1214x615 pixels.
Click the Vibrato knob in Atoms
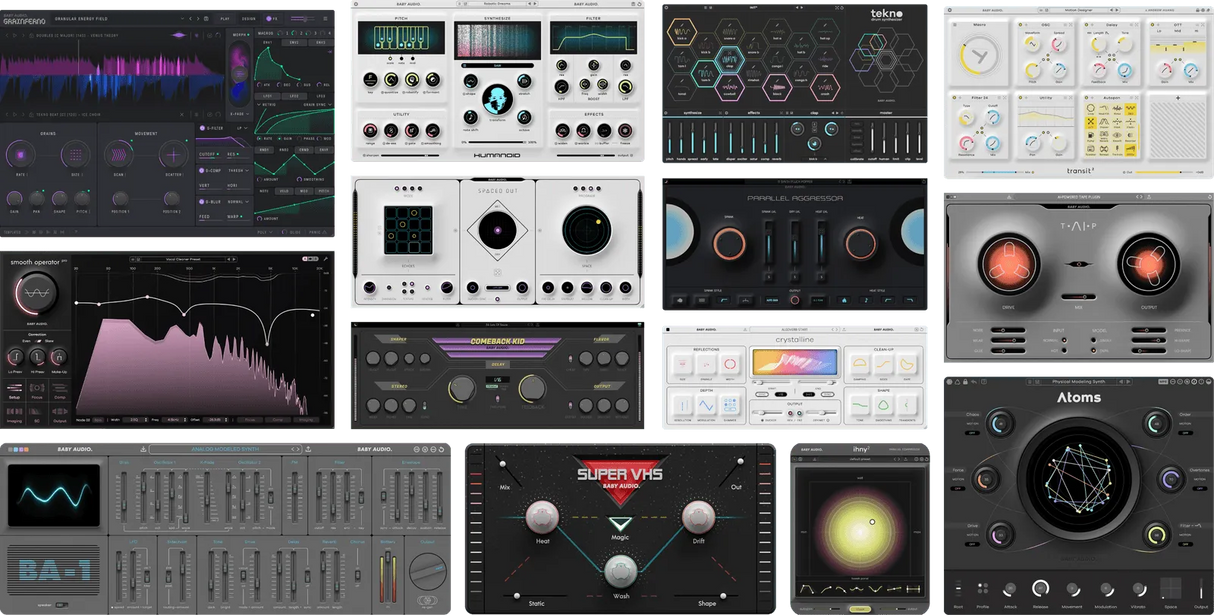pyautogui.click(x=1139, y=589)
